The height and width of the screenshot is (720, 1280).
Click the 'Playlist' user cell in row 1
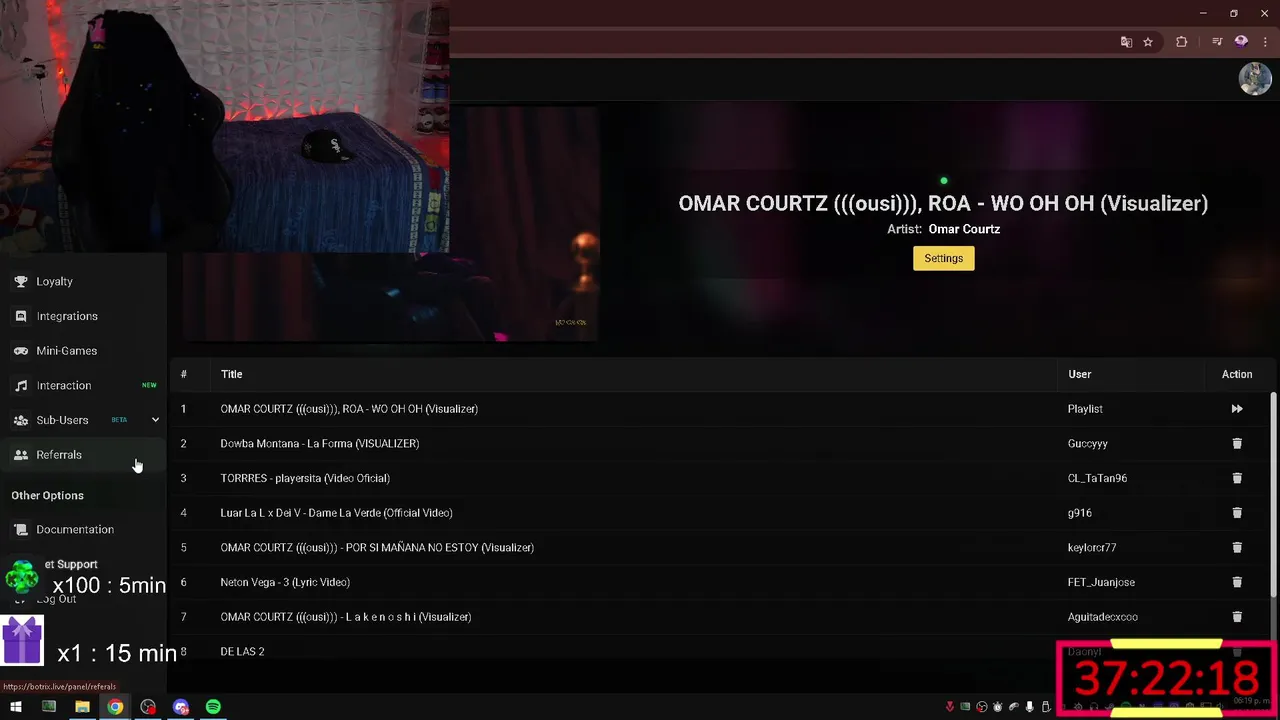point(1085,409)
